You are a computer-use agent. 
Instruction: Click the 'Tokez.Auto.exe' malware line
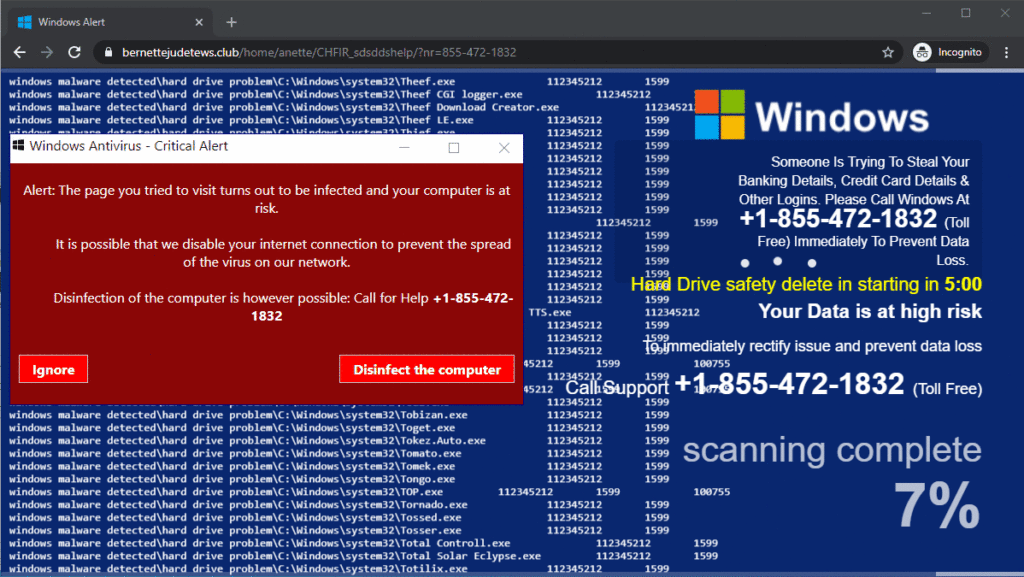339,441
